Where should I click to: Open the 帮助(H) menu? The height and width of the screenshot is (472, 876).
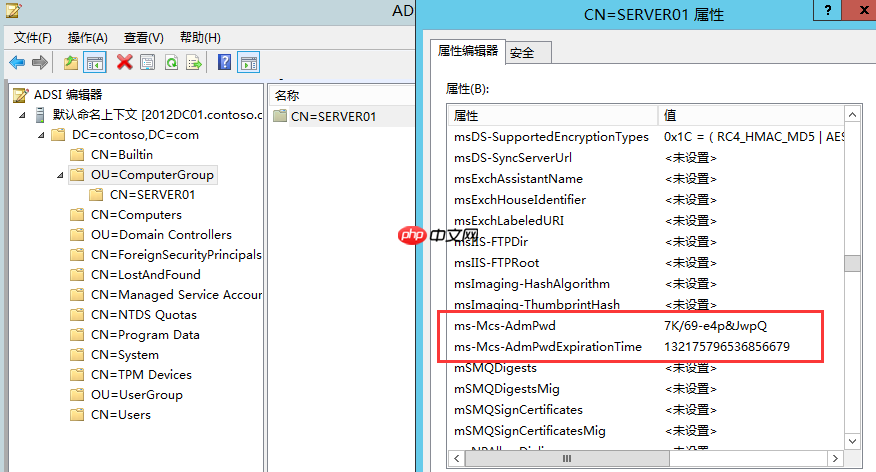click(x=200, y=37)
